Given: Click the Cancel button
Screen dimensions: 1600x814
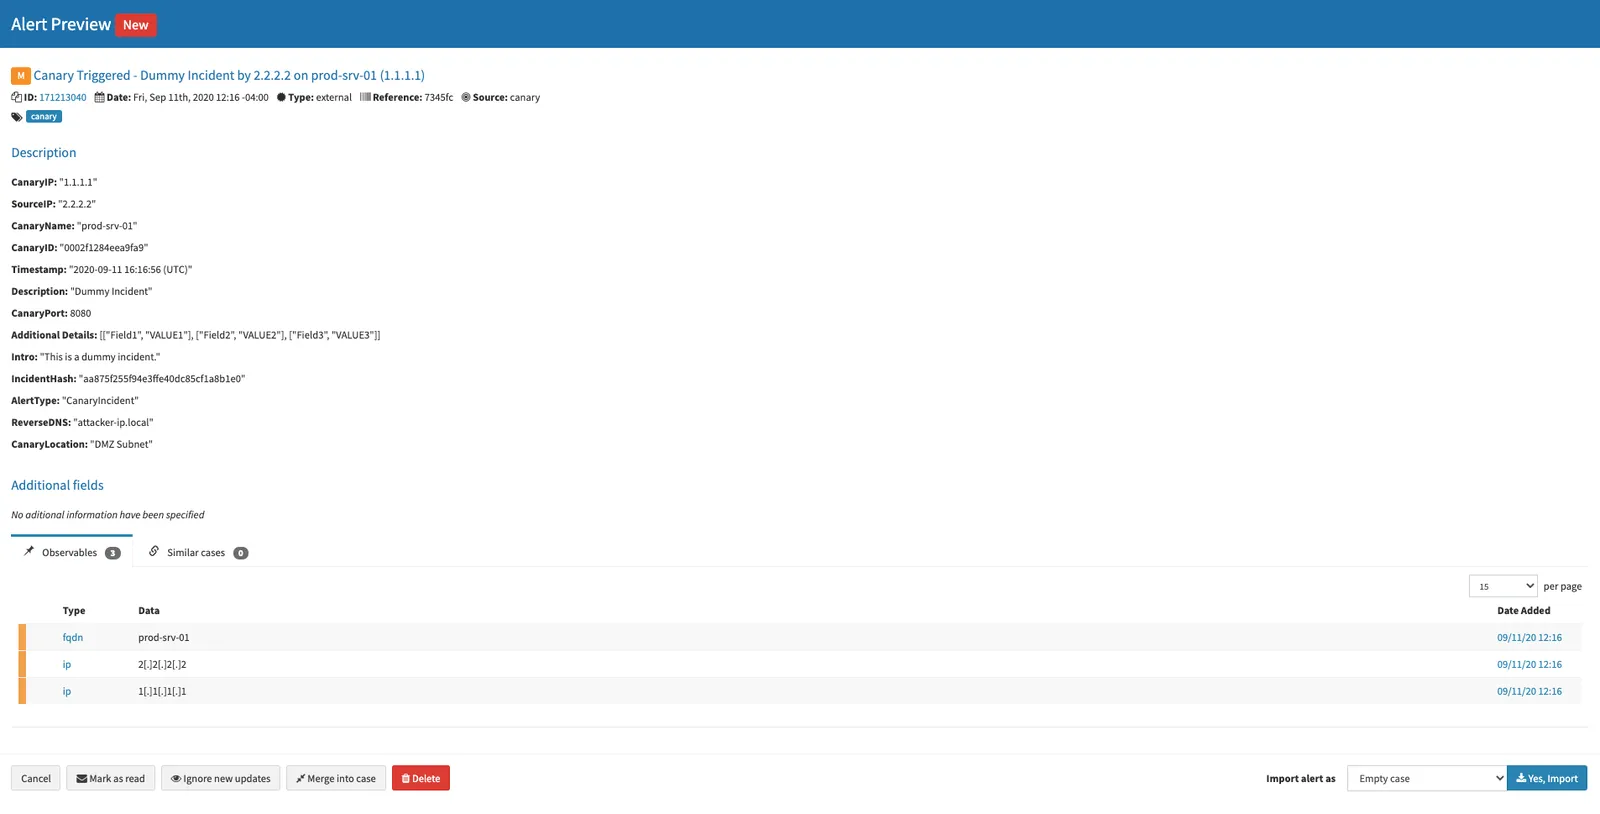Looking at the screenshot, I should [x=36, y=778].
